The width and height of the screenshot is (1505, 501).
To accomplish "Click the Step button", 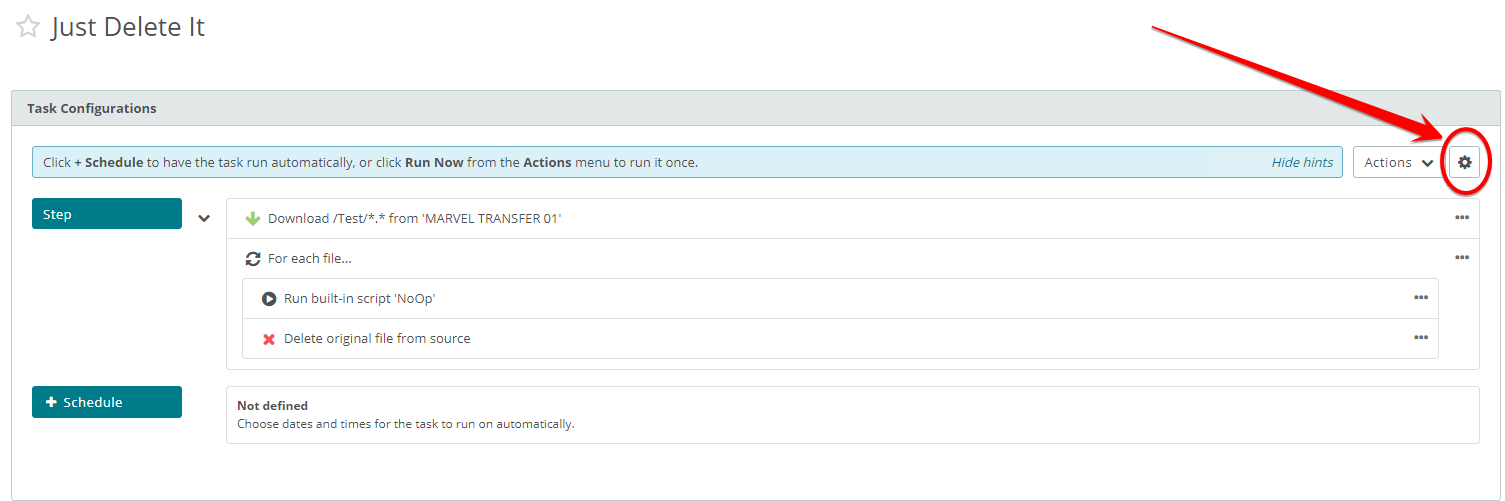I will 107,214.
